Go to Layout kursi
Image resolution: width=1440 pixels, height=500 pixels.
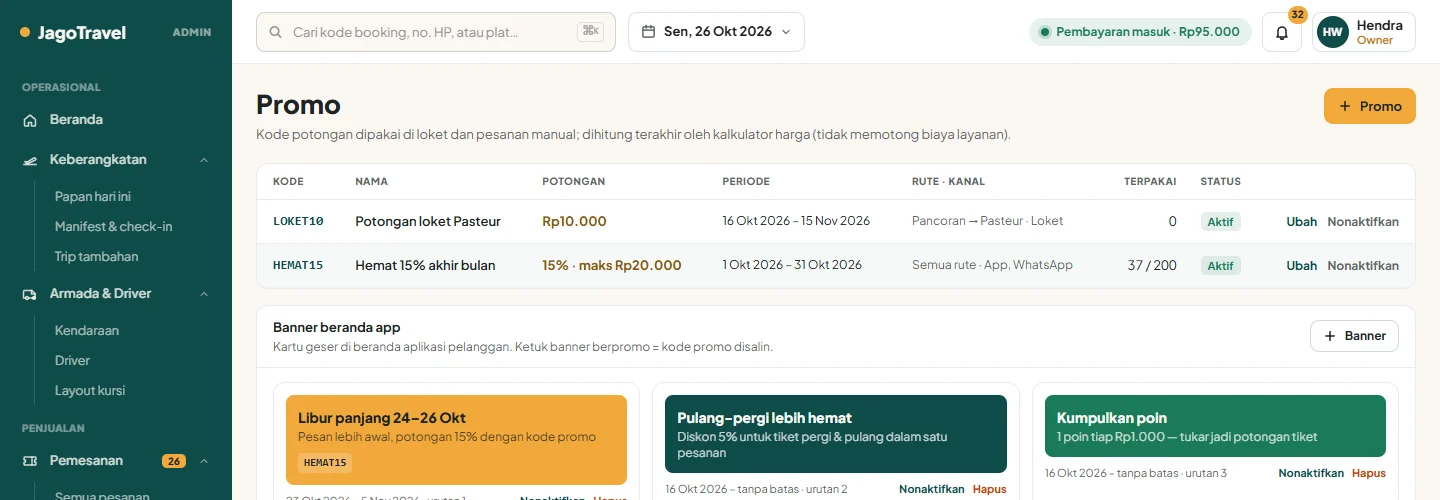point(90,391)
